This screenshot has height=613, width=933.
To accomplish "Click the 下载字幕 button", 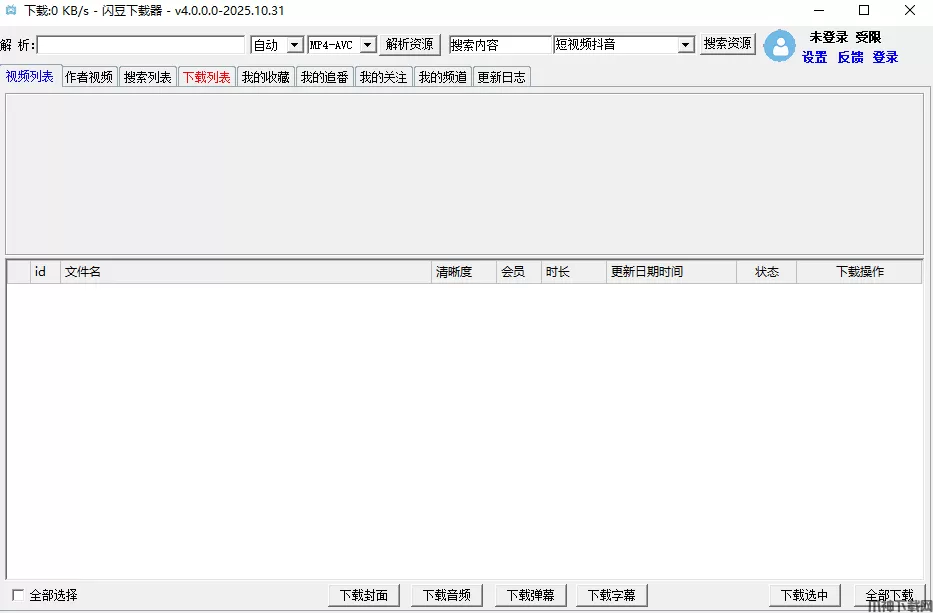I will [x=612, y=595].
